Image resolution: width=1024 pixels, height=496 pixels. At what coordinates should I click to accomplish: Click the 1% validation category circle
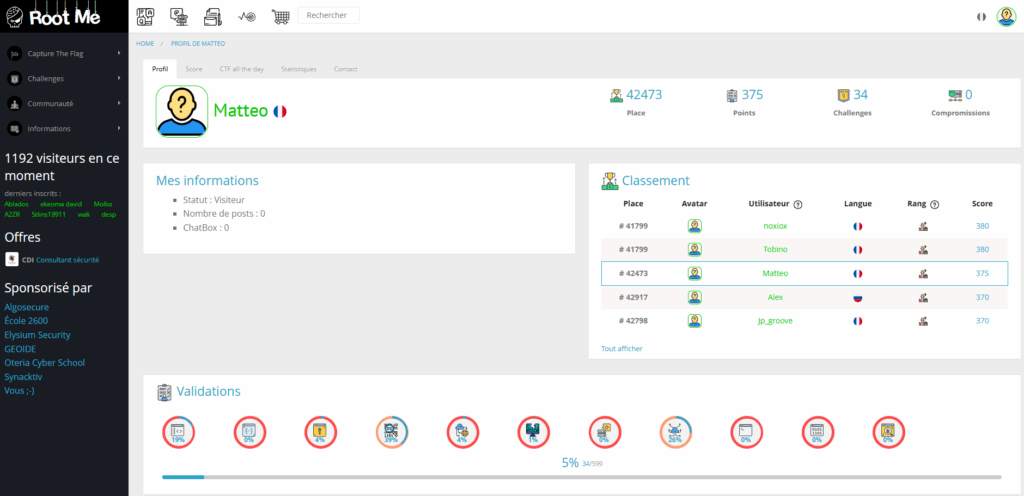[533, 432]
